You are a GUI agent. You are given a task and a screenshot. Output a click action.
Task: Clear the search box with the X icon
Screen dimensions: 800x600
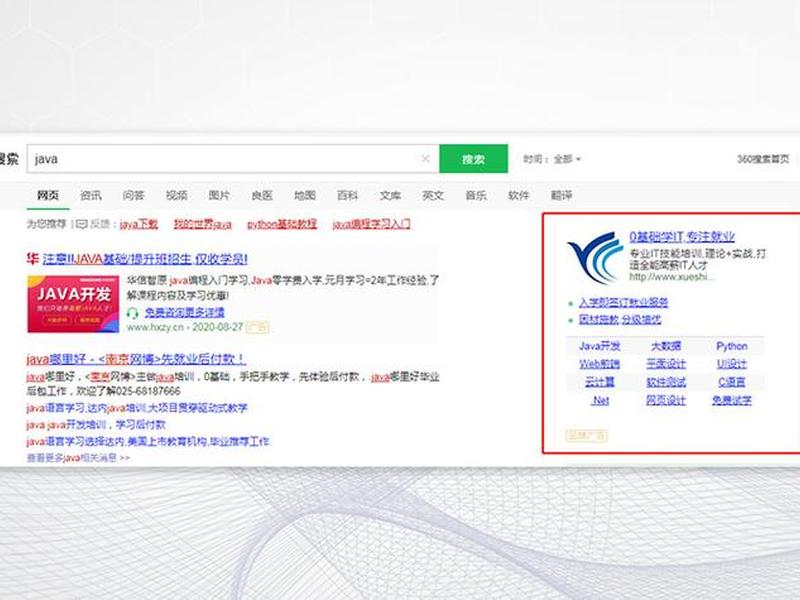tap(425, 159)
